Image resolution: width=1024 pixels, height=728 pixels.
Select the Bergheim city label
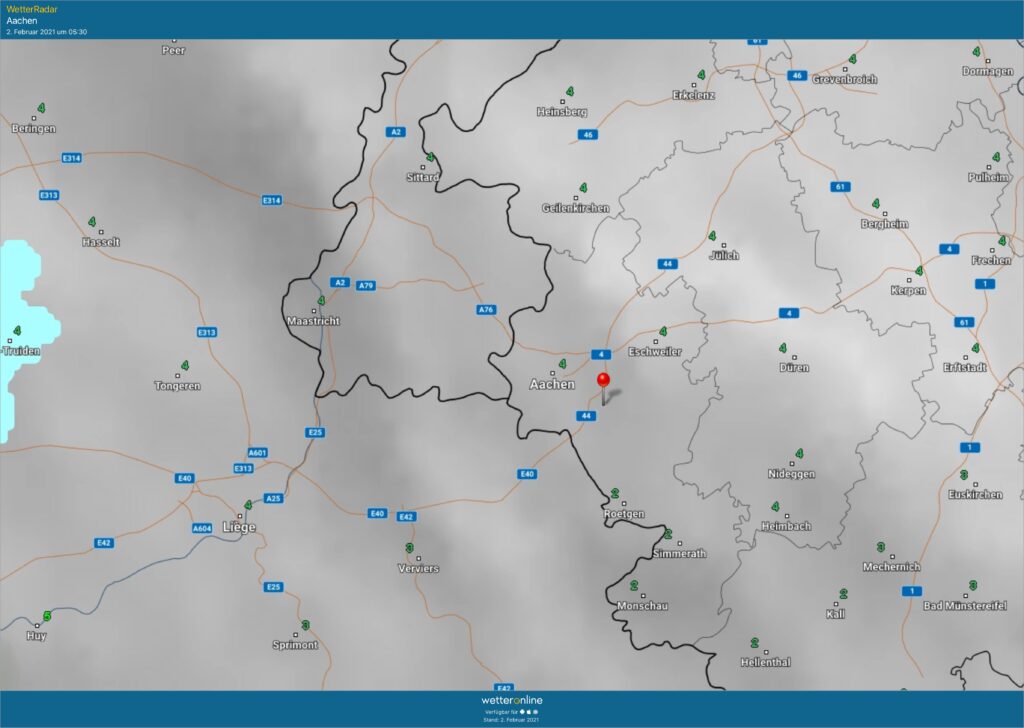pyautogui.click(x=884, y=223)
